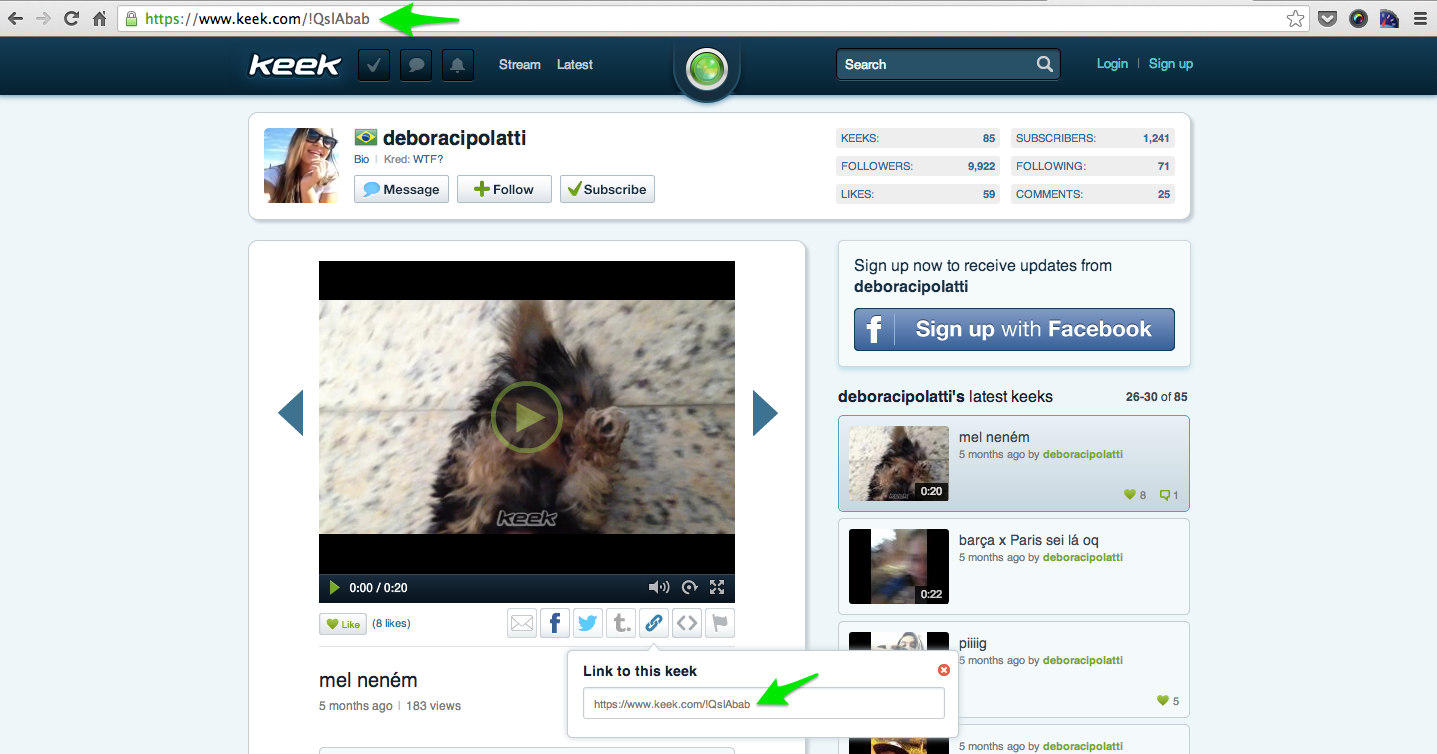This screenshot has width=1437, height=754.
Task: Like this keek button
Action: coord(343,624)
